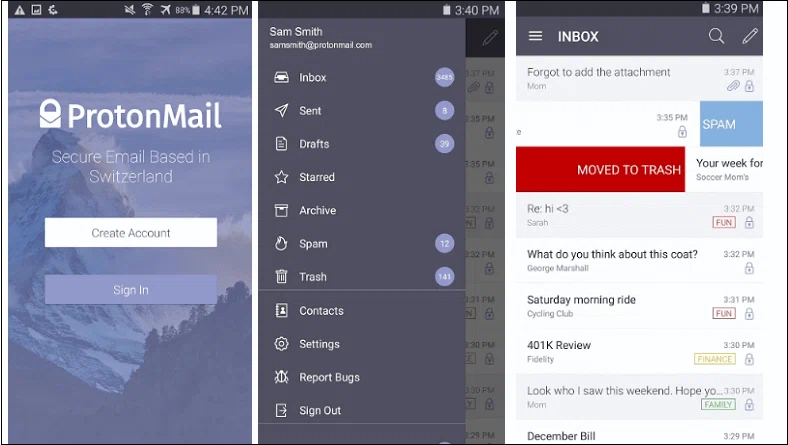Click the Sign Out door icon
The width and height of the screenshot is (788, 445).
[281, 410]
